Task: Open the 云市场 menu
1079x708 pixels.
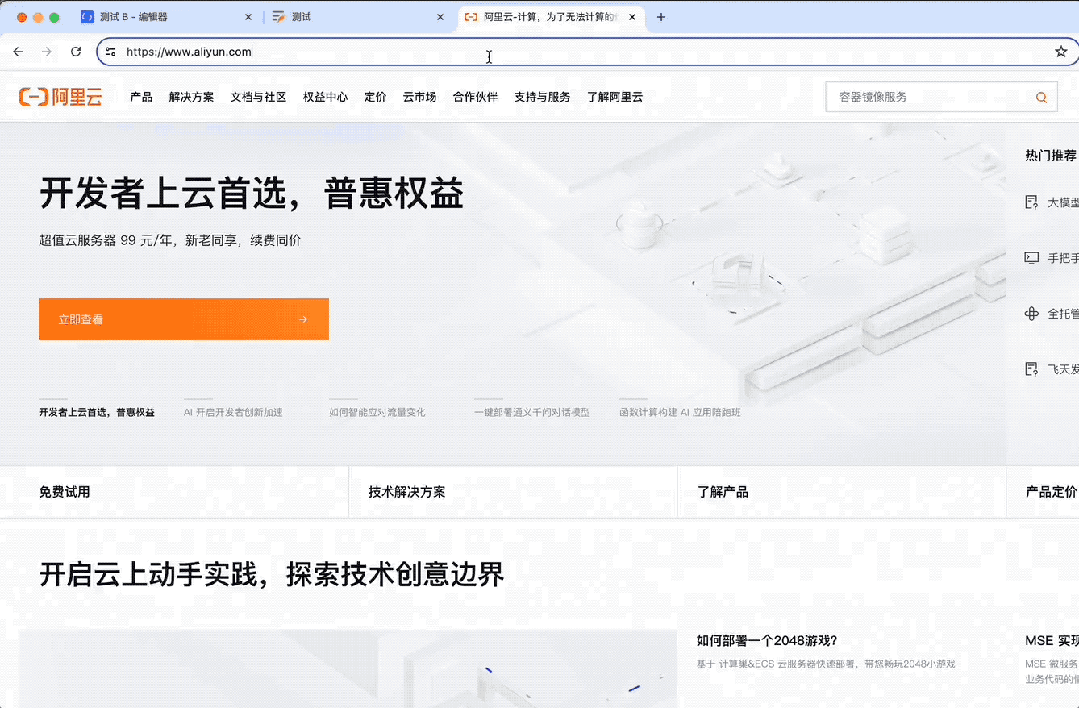Action: [x=419, y=97]
